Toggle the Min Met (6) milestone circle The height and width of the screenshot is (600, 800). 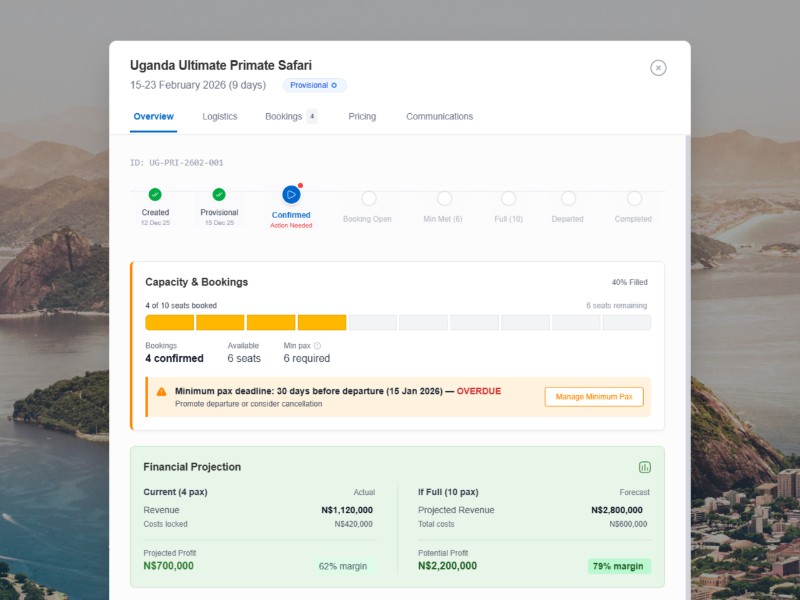442,198
